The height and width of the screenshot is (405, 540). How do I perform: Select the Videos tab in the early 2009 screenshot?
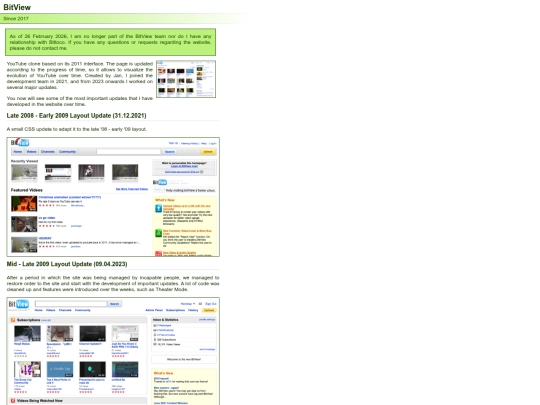[31, 152]
